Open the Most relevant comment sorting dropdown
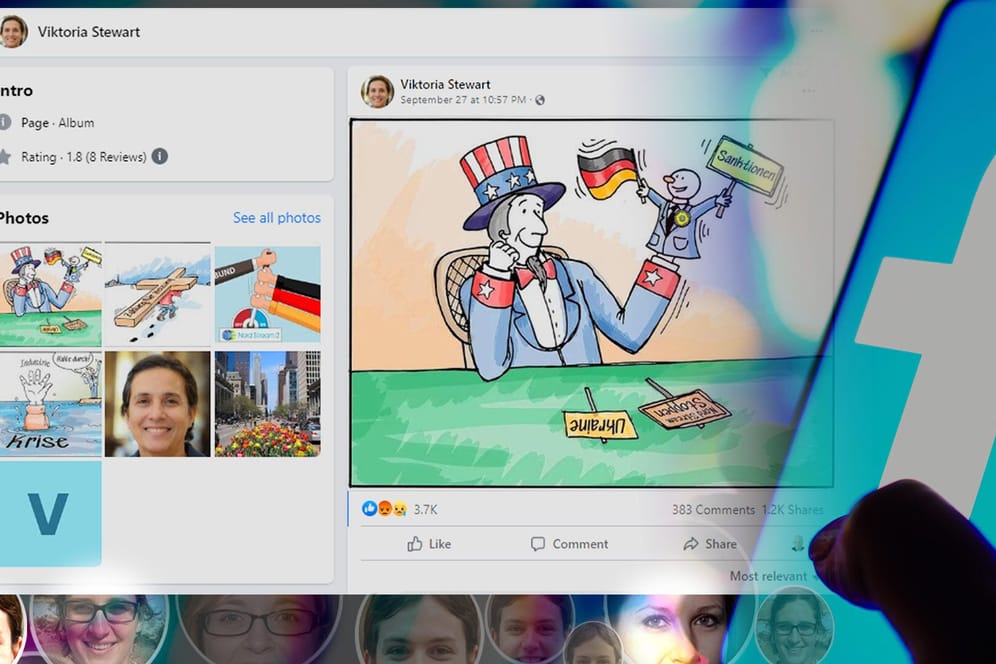Image resolution: width=996 pixels, height=664 pixels. click(773, 576)
